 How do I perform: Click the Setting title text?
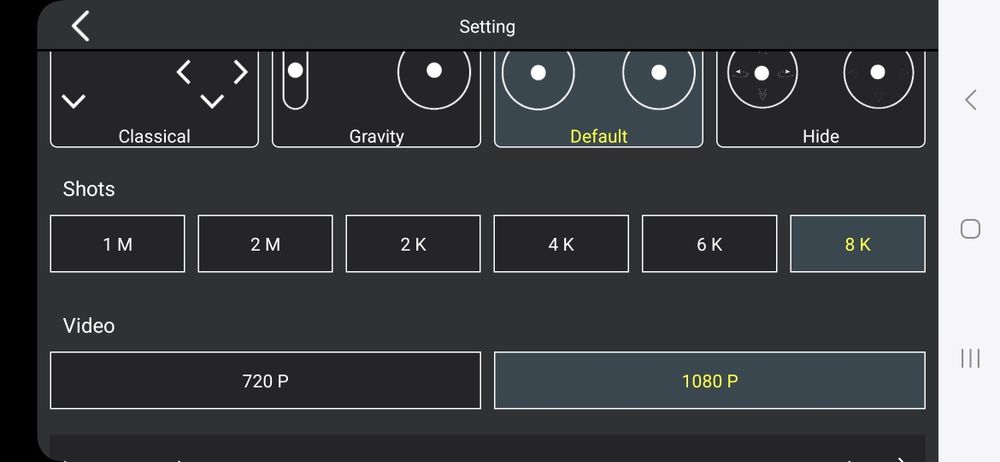pos(487,27)
